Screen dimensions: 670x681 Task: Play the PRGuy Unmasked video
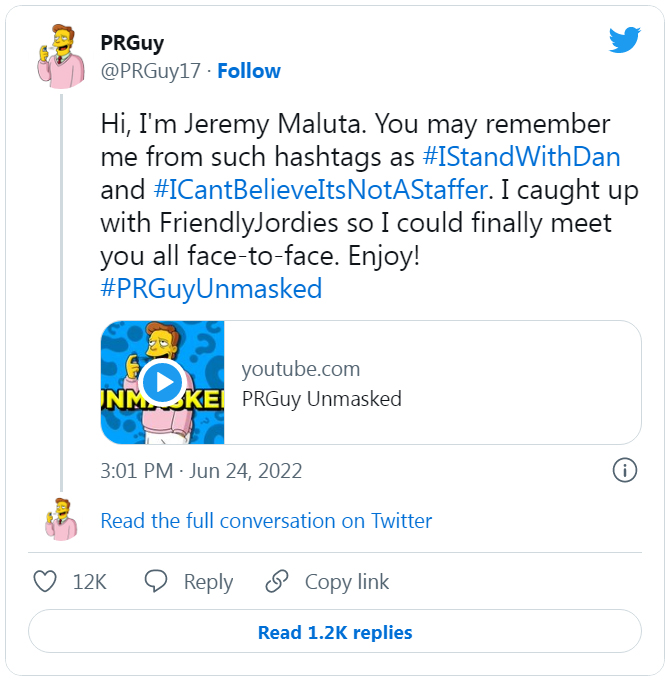point(162,382)
